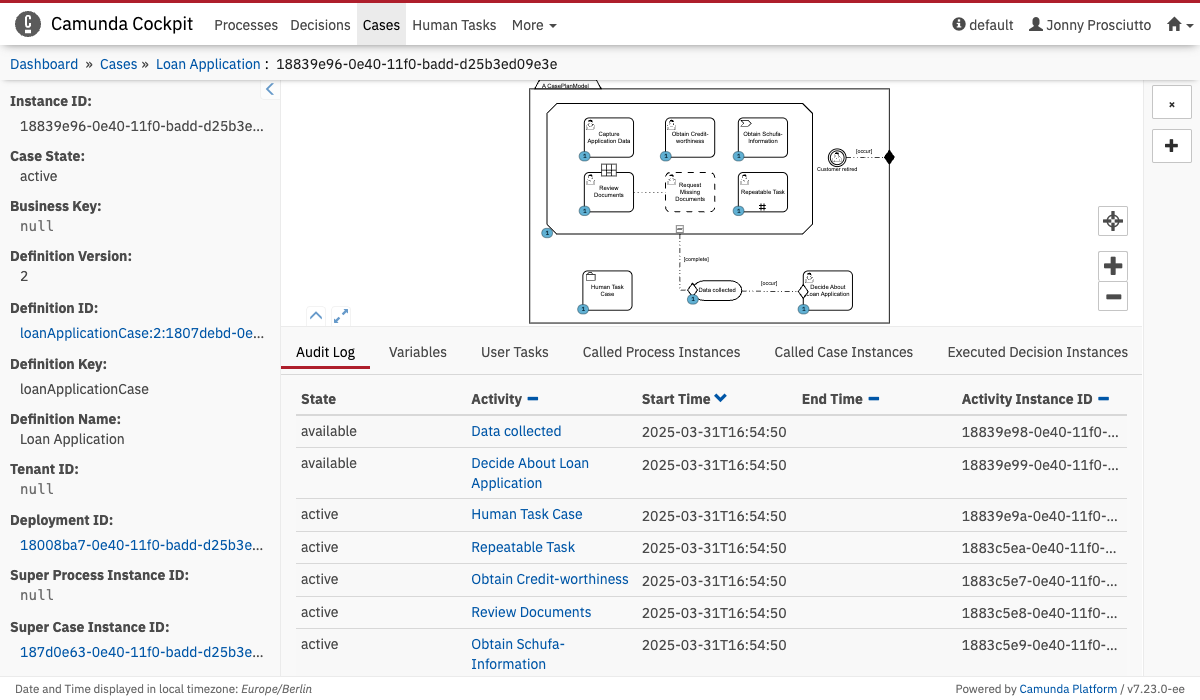
Task: Click the Camunda Cockpit logo icon
Action: (x=29, y=24)
